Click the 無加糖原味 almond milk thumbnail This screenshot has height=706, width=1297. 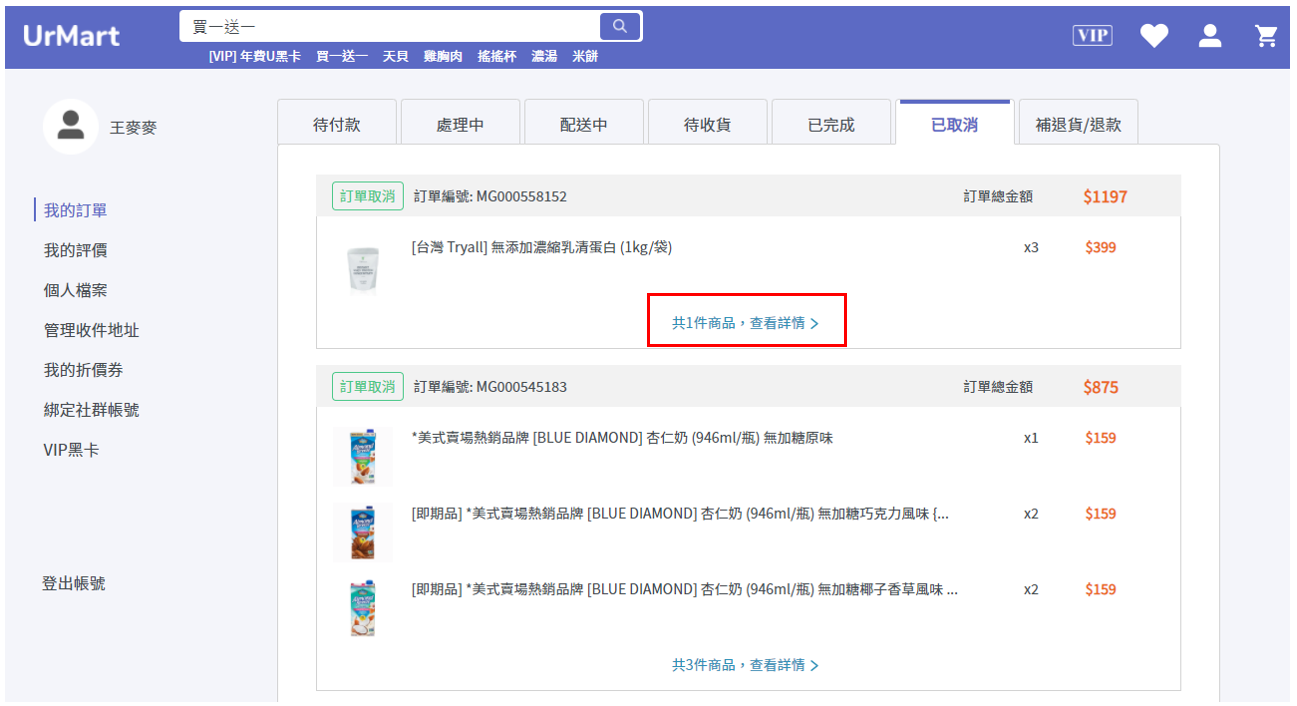click(x=363, y=457)
